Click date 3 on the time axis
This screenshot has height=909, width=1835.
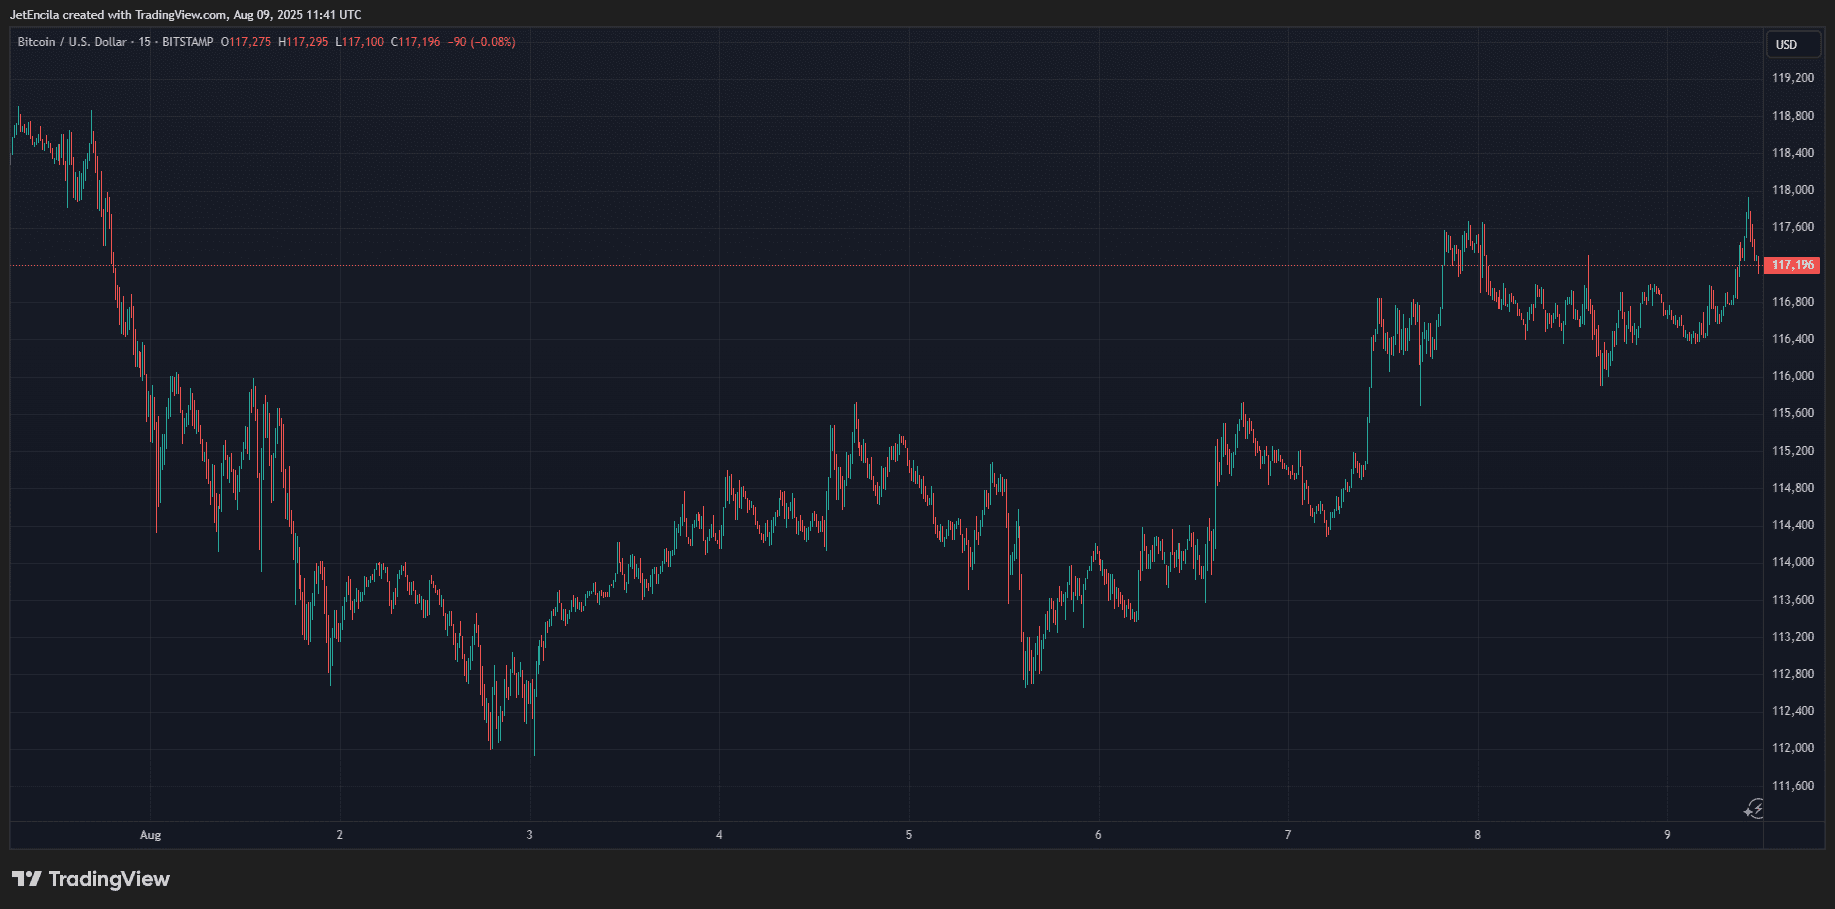529,835
